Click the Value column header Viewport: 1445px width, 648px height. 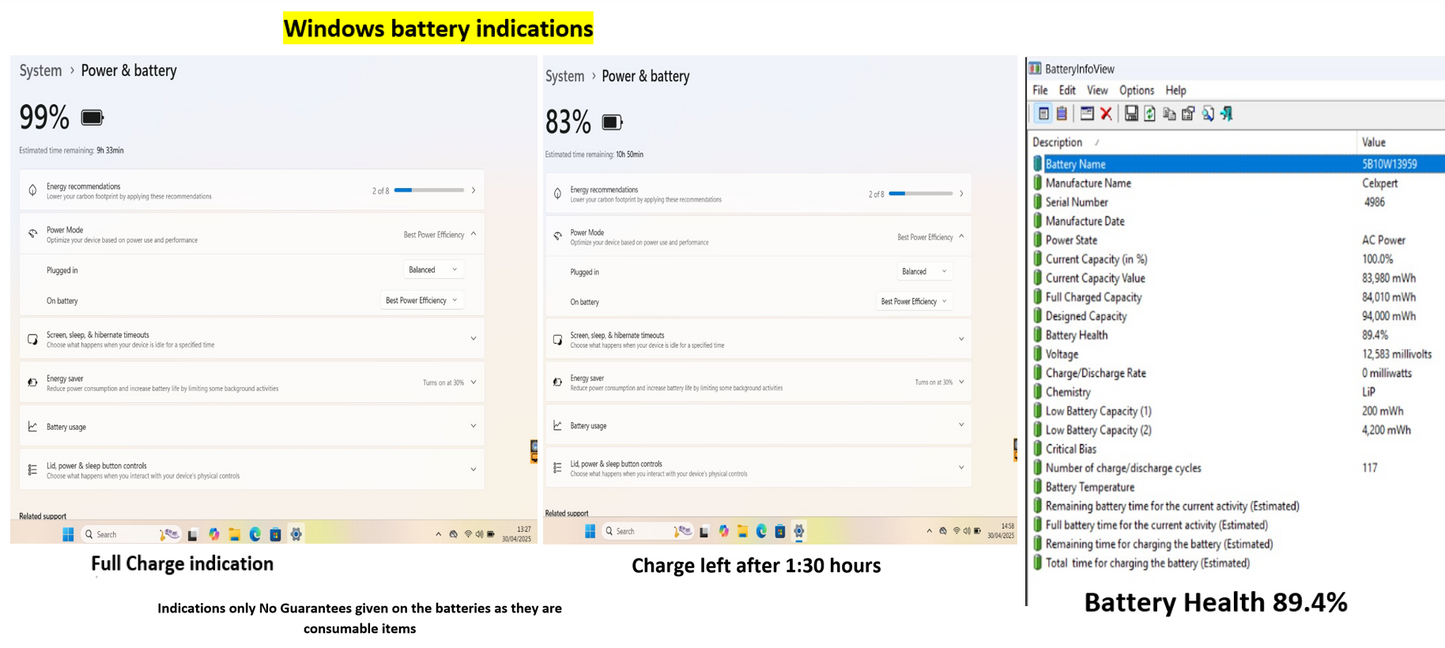tap(1373, 142)
